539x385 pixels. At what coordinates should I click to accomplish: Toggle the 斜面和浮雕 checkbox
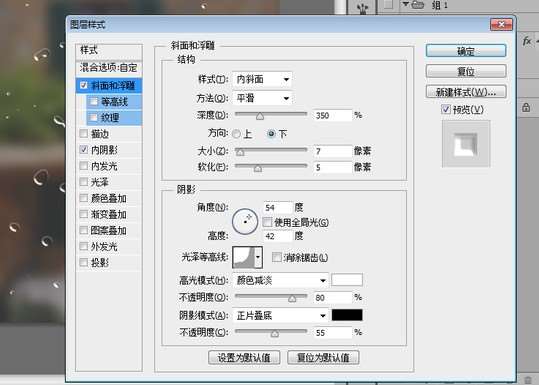coord(84,85)
